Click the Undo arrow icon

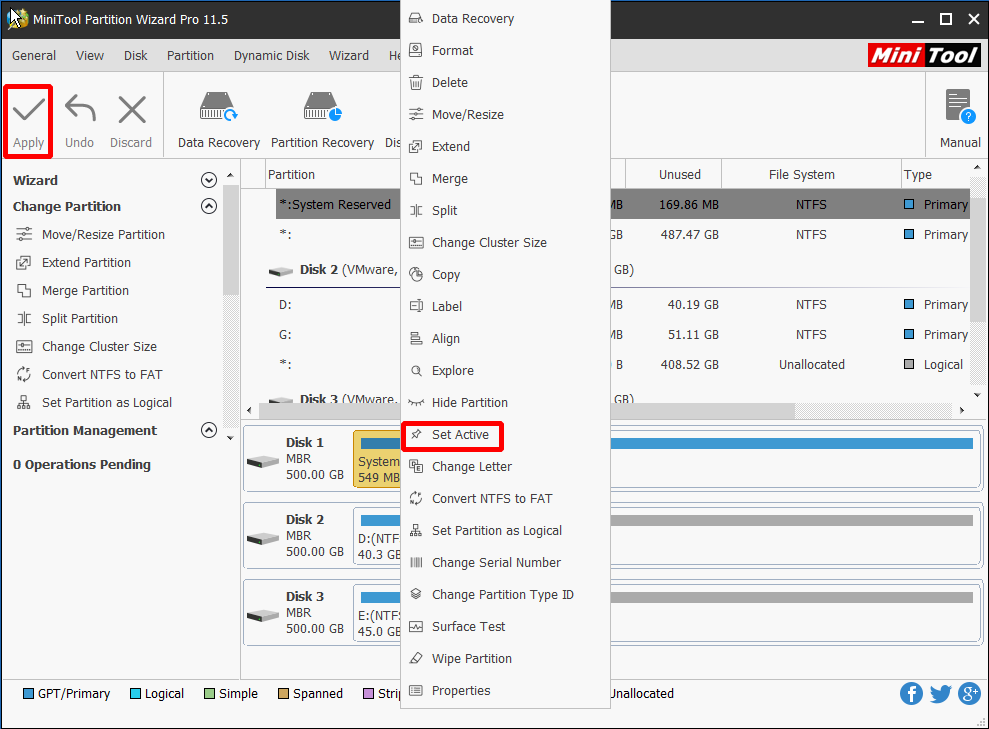click(80, 109)
